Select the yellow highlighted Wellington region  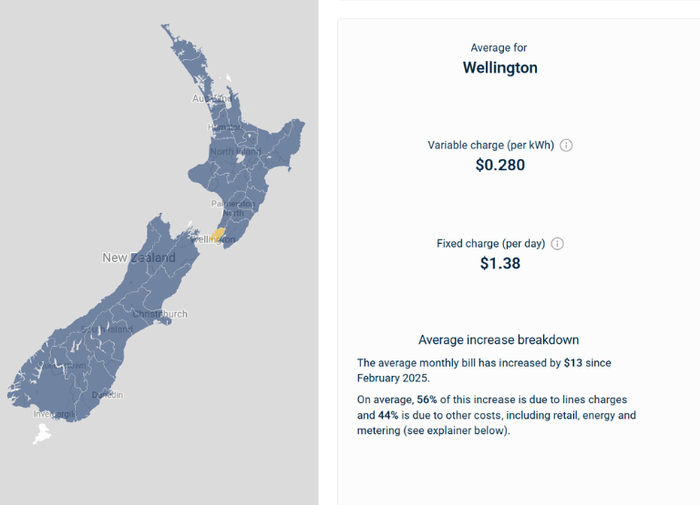[216, 234]
